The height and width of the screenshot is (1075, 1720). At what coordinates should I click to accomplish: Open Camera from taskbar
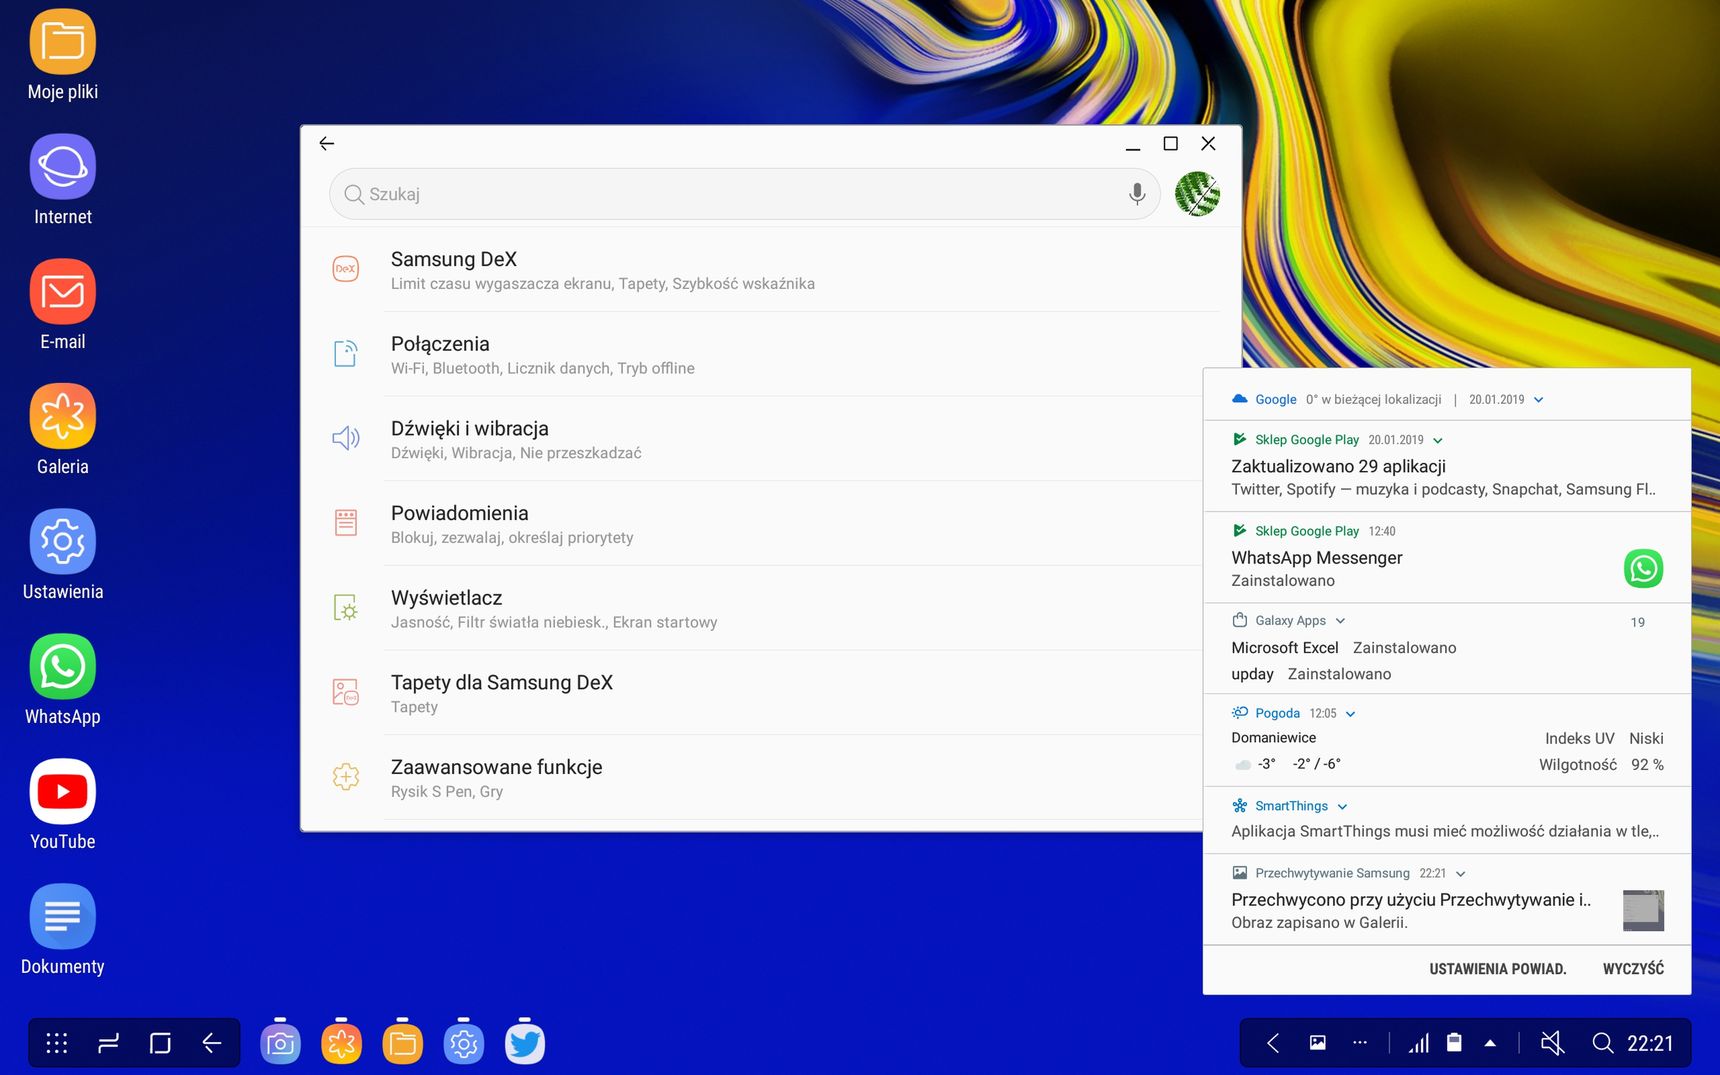[280, 1043]
